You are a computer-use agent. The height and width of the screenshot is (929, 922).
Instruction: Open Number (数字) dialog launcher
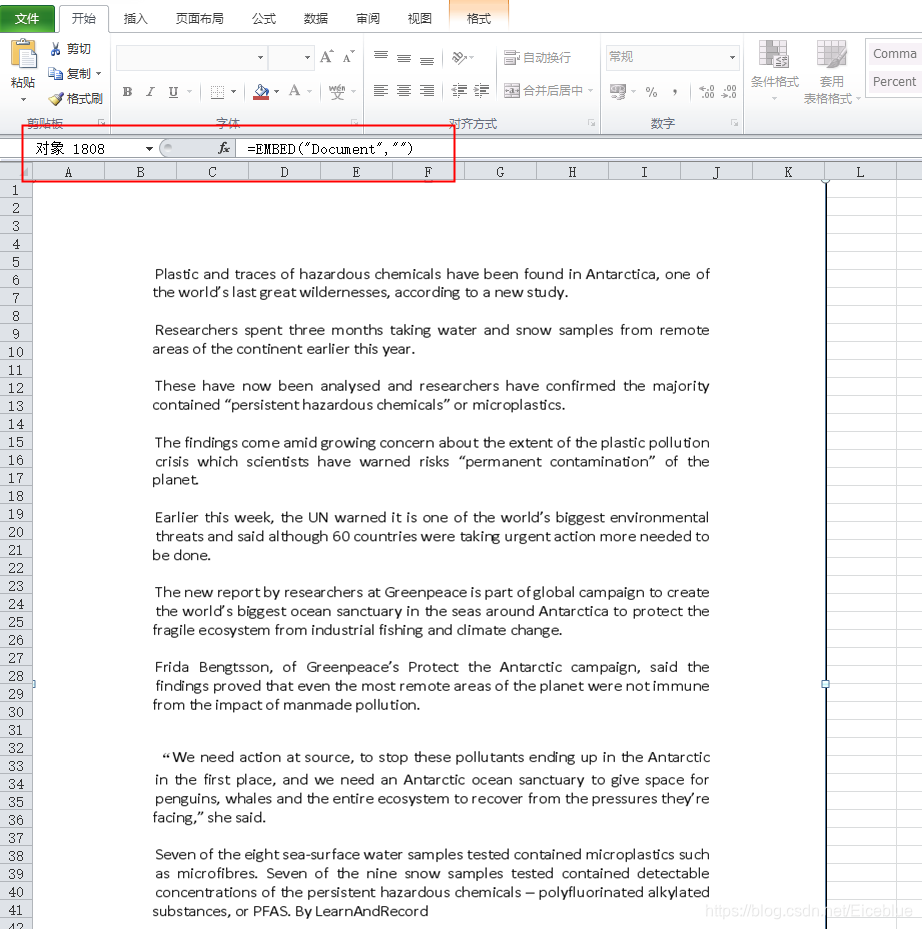click(734, 123)
